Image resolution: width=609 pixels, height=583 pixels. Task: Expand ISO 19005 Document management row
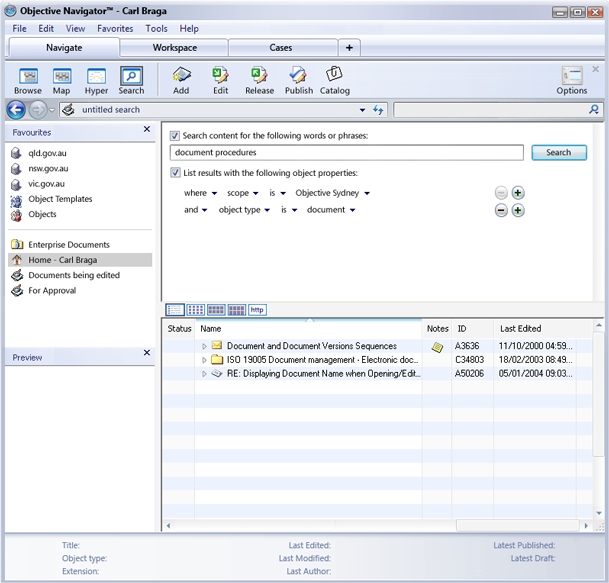204,360
